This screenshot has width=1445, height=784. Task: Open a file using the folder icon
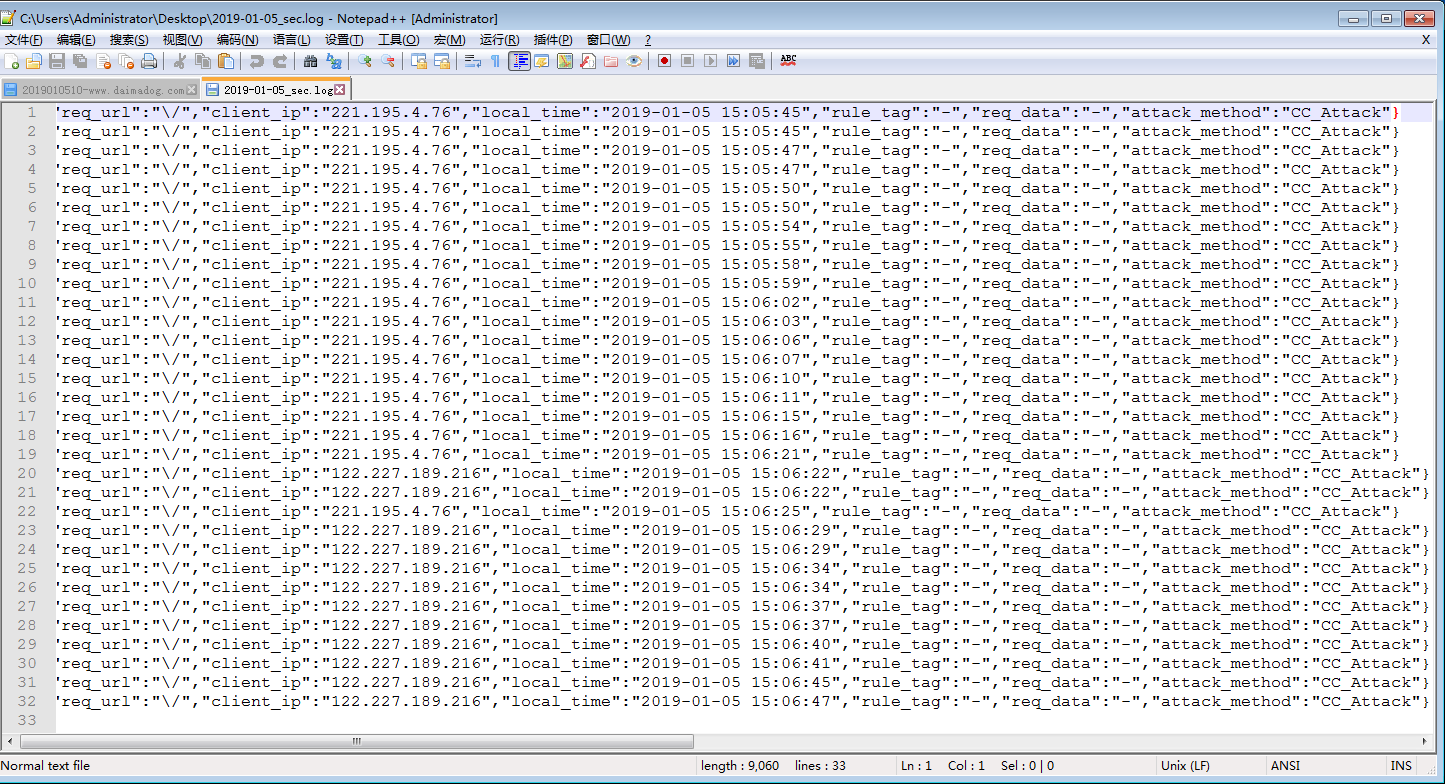34,61
